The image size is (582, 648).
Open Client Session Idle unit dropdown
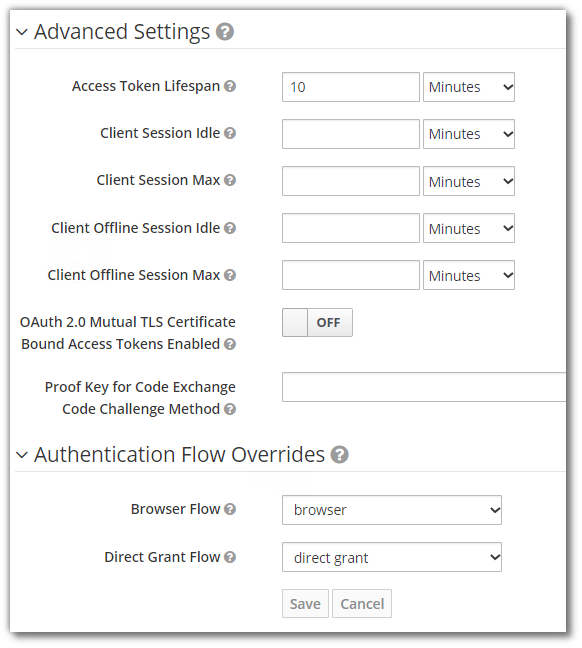469,134
